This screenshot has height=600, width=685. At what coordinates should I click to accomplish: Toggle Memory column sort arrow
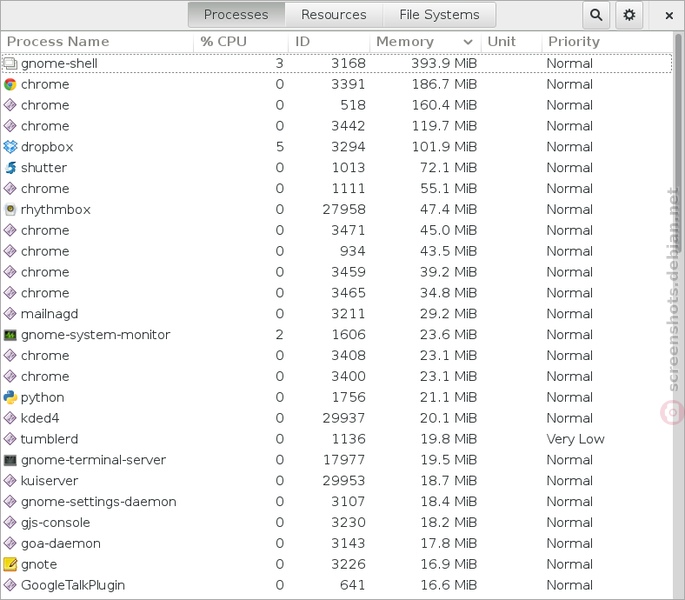468,42
